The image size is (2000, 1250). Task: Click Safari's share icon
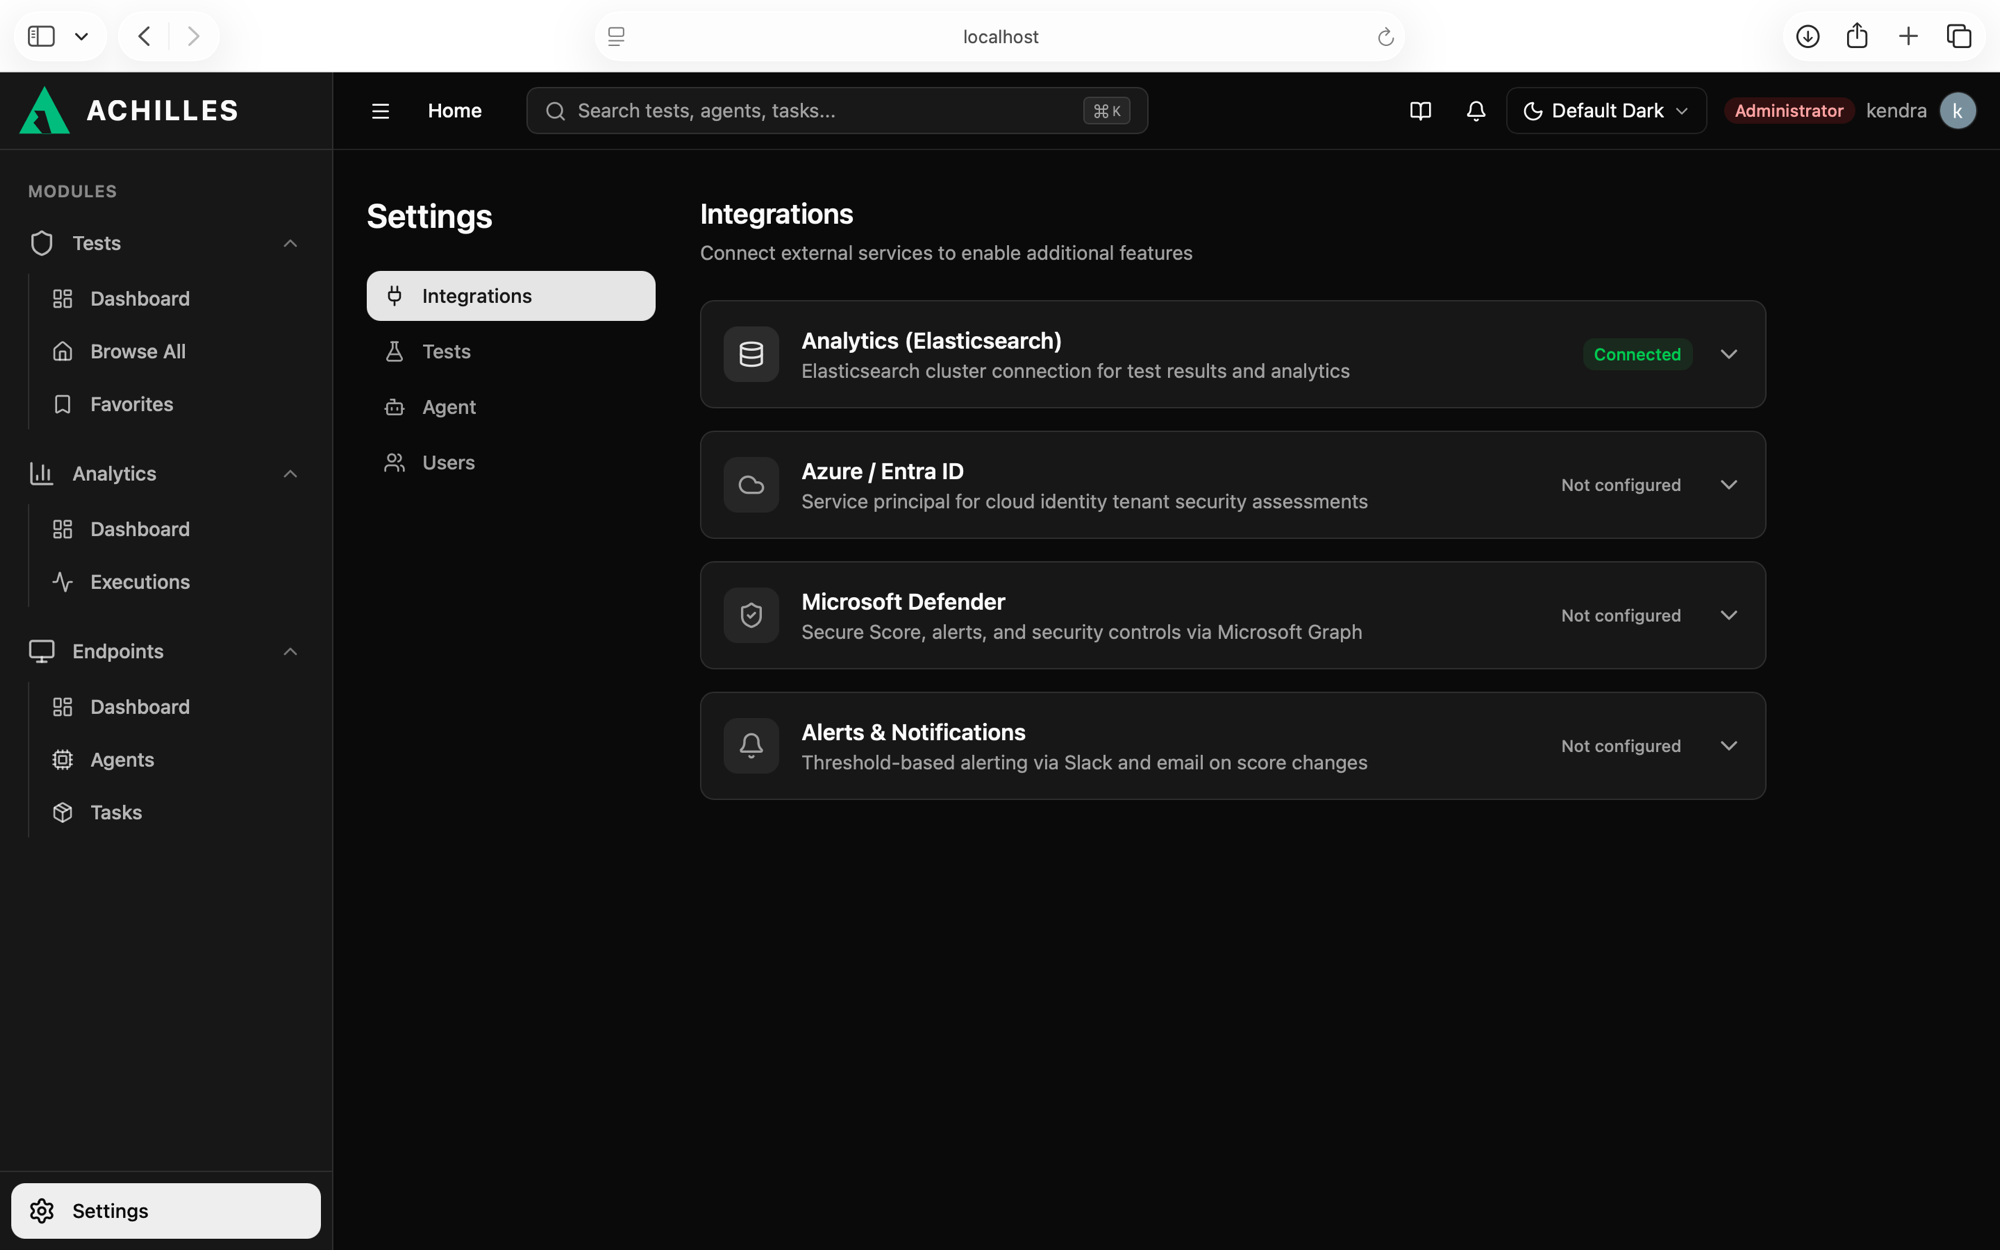coord(1857,36)
